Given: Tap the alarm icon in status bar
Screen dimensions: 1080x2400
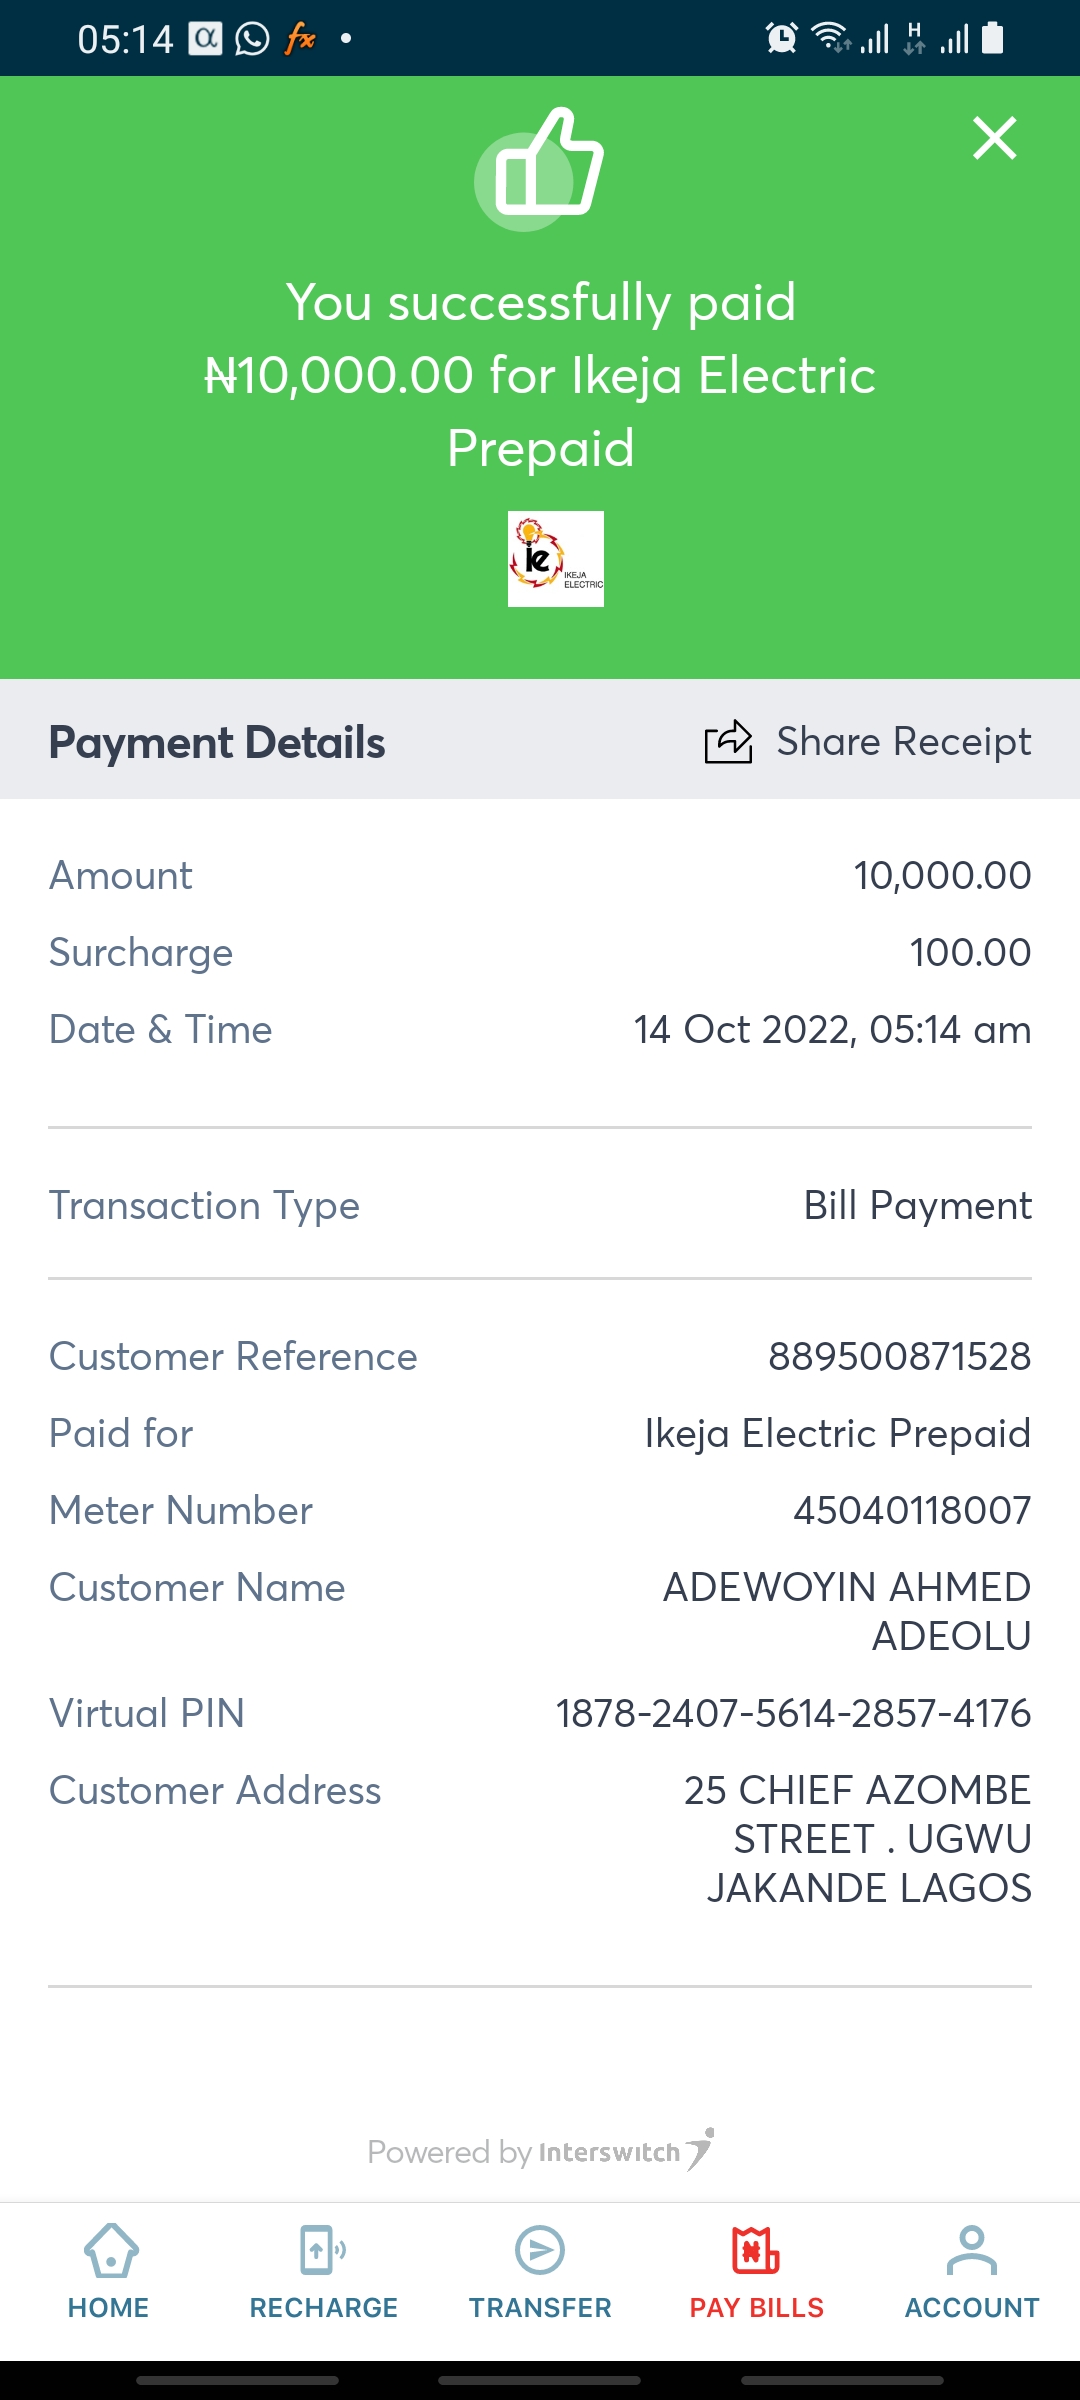Looking at the screenshot, I should click(781, 39).
